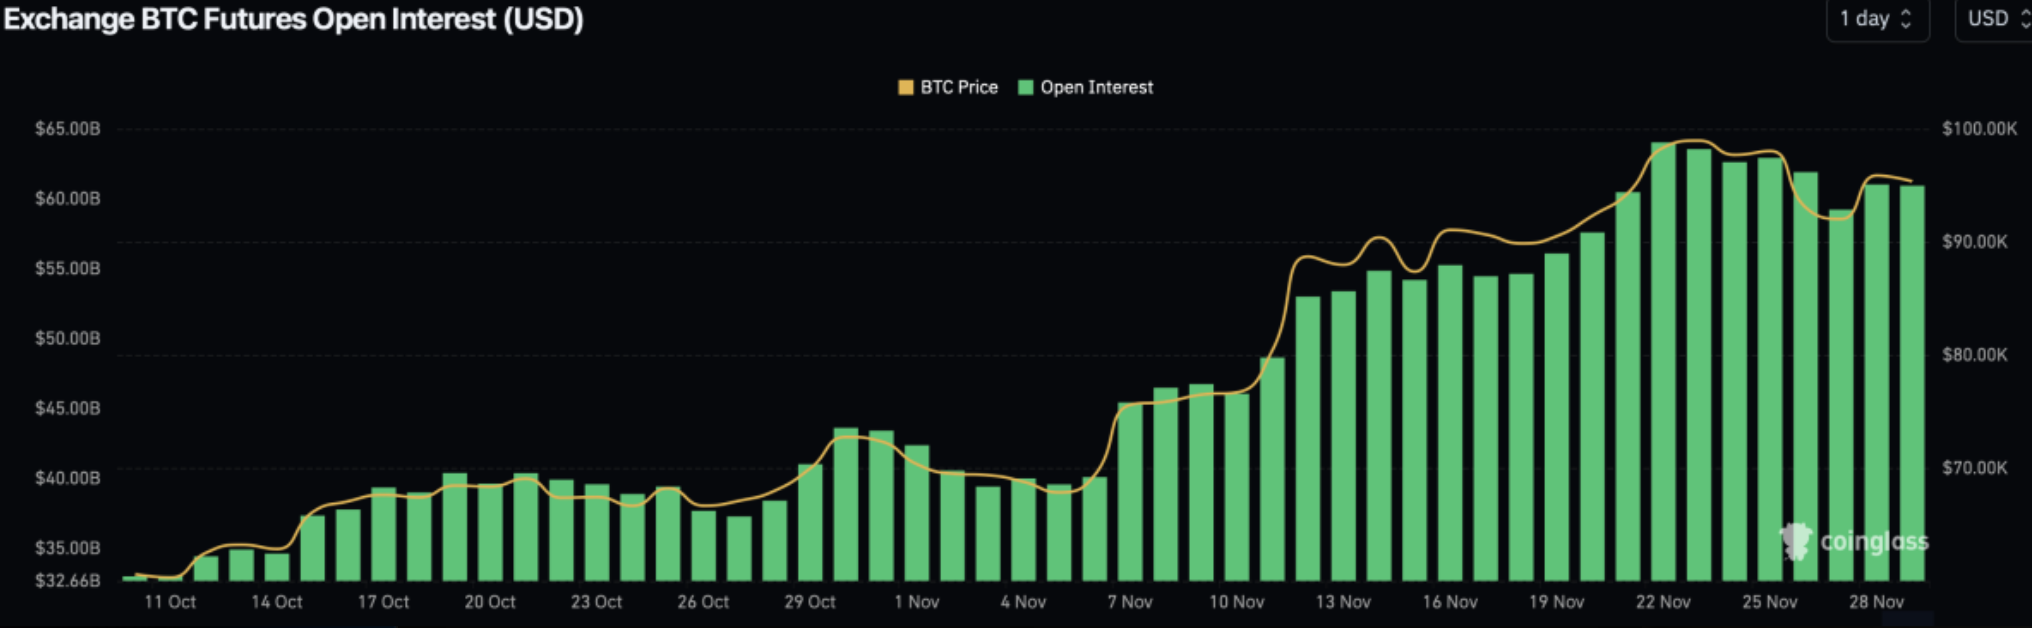Viewport: 2032px width, 628px height.
Task: Select the open interest bar above 11 Oct
Action: (x=170, y=578)
